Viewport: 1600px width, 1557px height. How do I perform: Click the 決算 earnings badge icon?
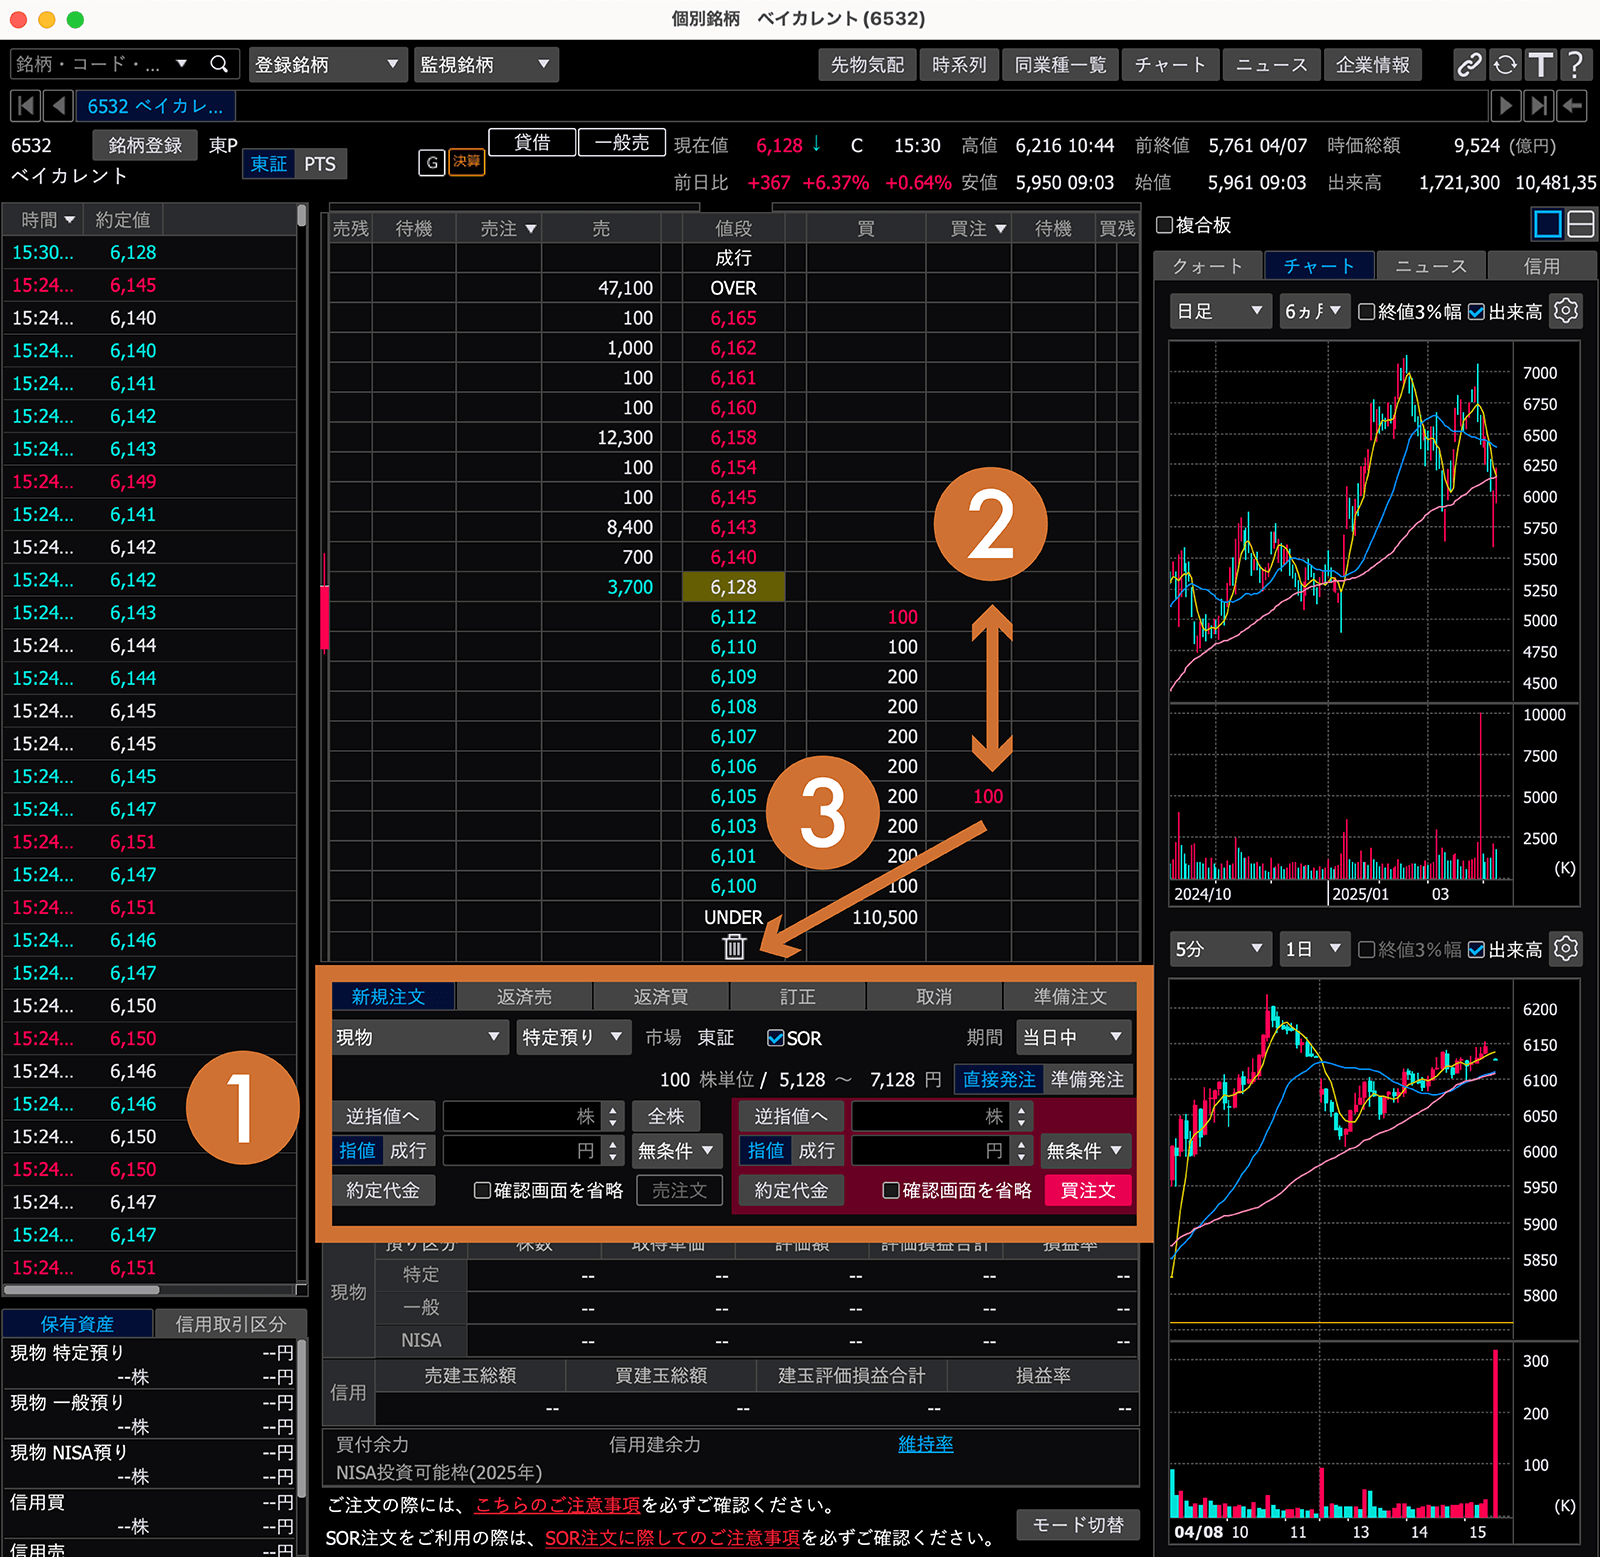[x=466, y=162]
